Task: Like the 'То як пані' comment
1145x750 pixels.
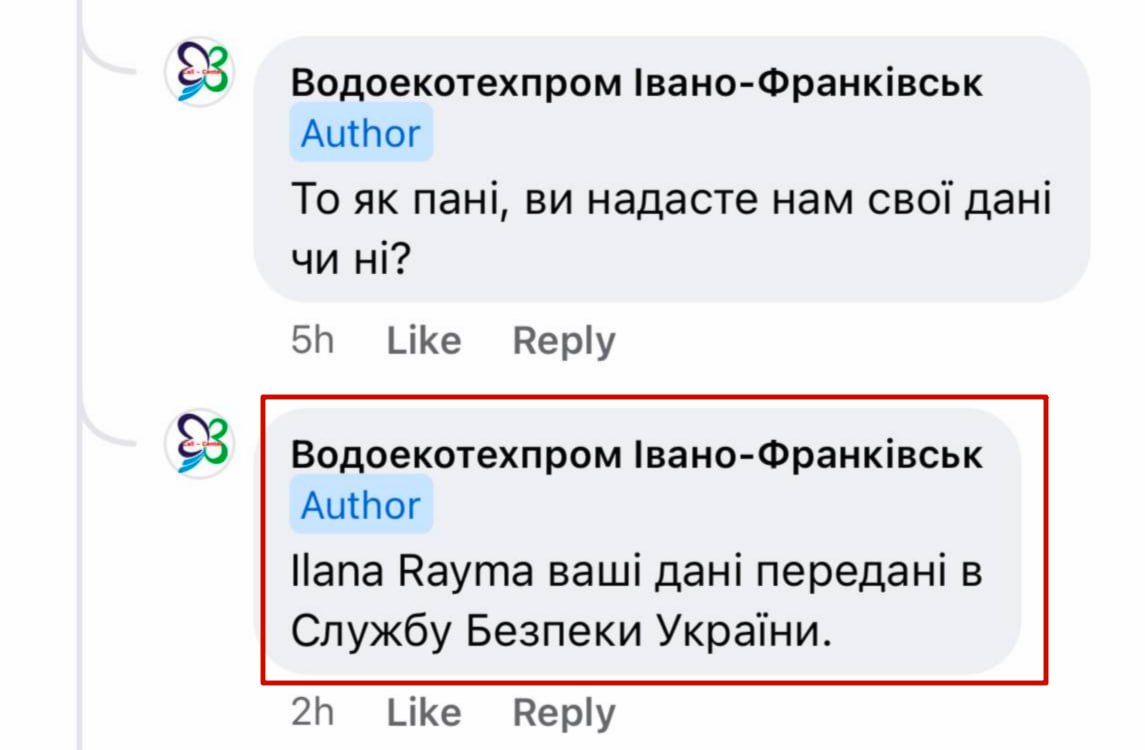Action: [424, 341]
